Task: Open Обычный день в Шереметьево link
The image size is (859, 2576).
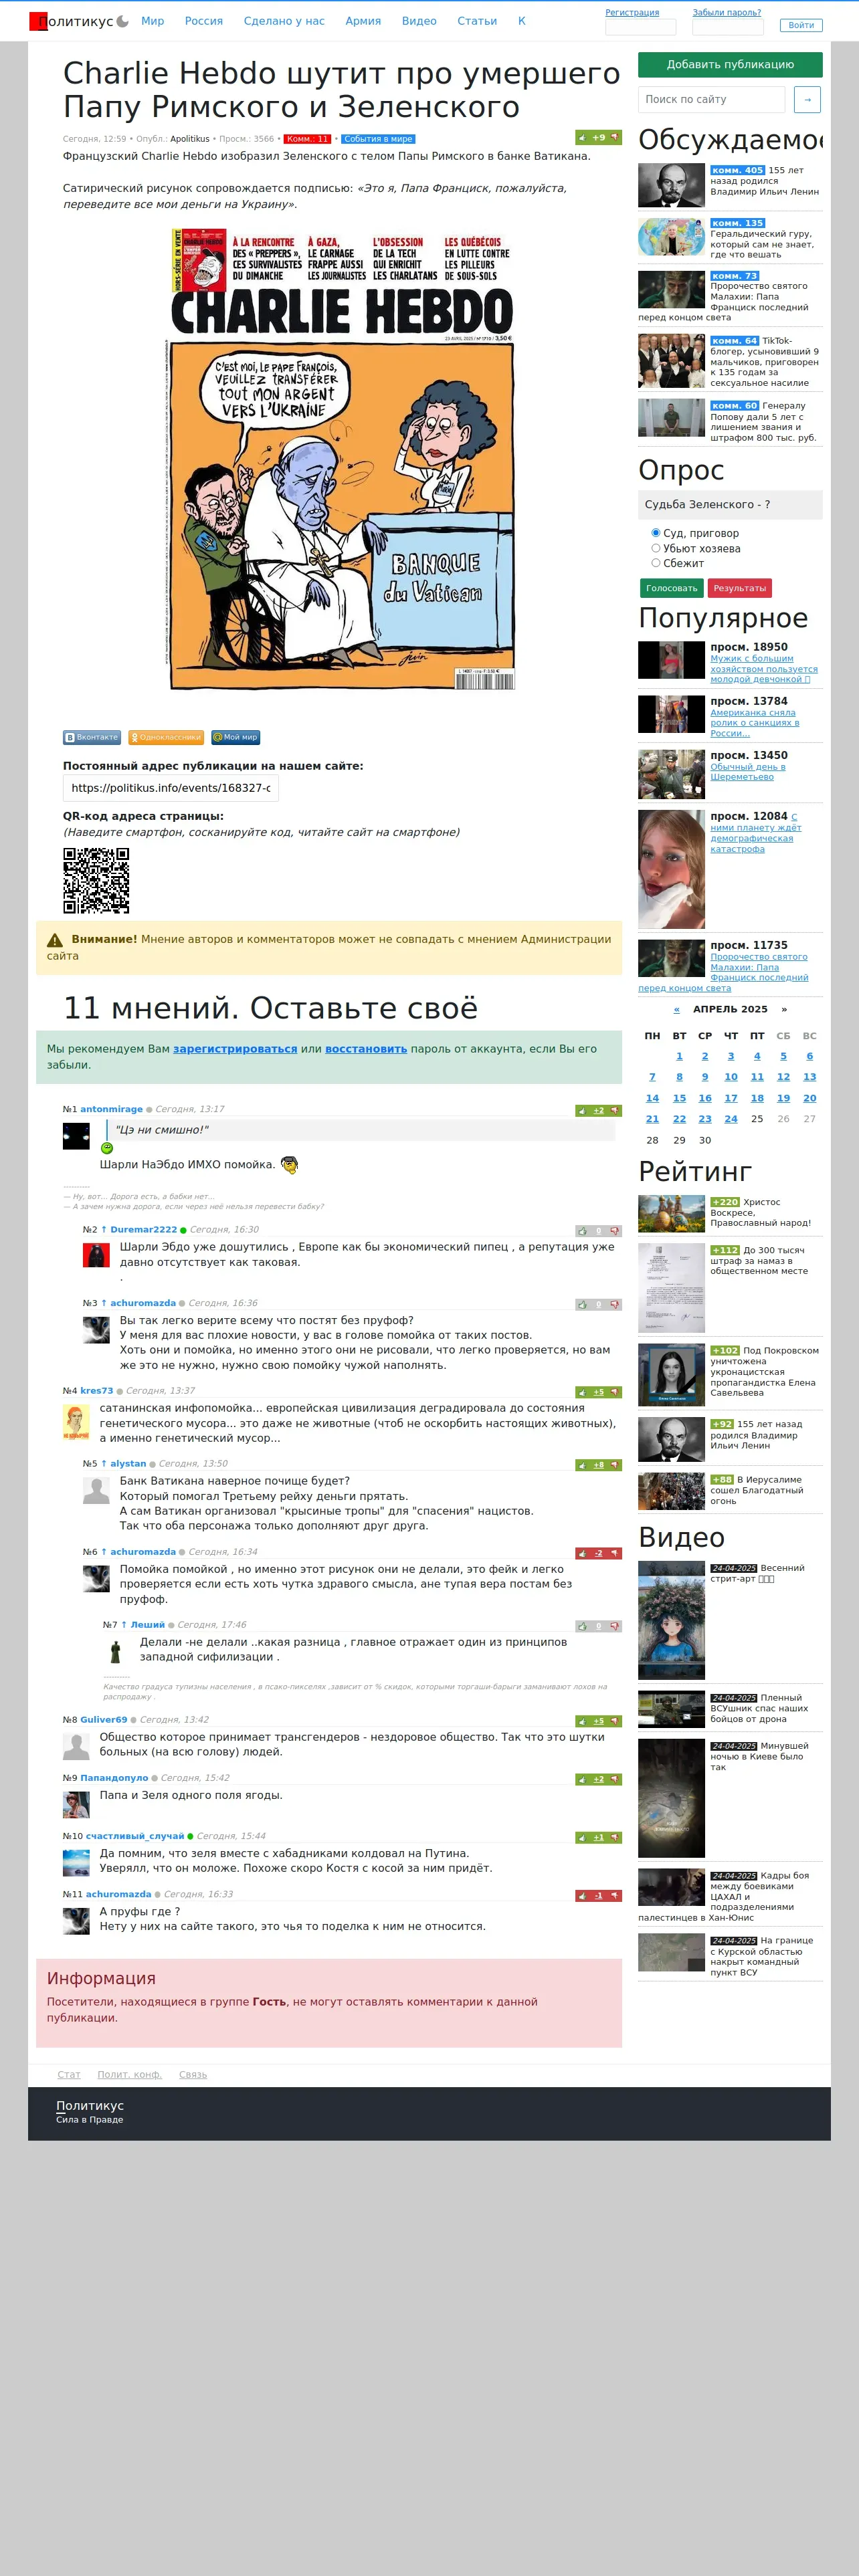Action: click(748, 772)
